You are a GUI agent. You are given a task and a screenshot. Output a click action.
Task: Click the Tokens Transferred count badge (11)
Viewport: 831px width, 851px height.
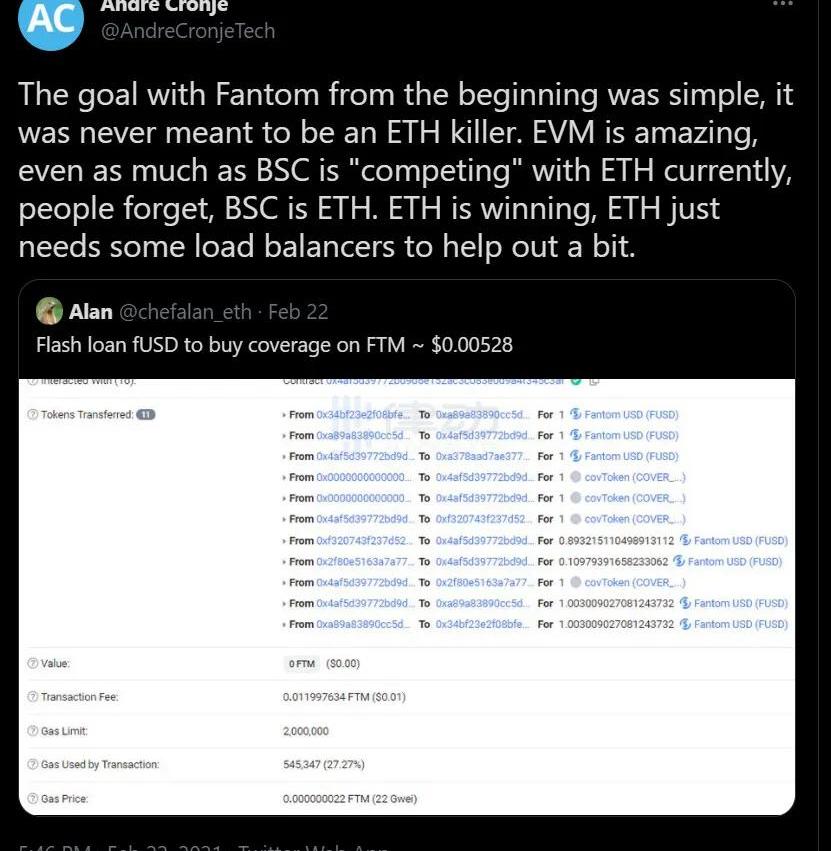pyautogui.click(x=145, y=415)
